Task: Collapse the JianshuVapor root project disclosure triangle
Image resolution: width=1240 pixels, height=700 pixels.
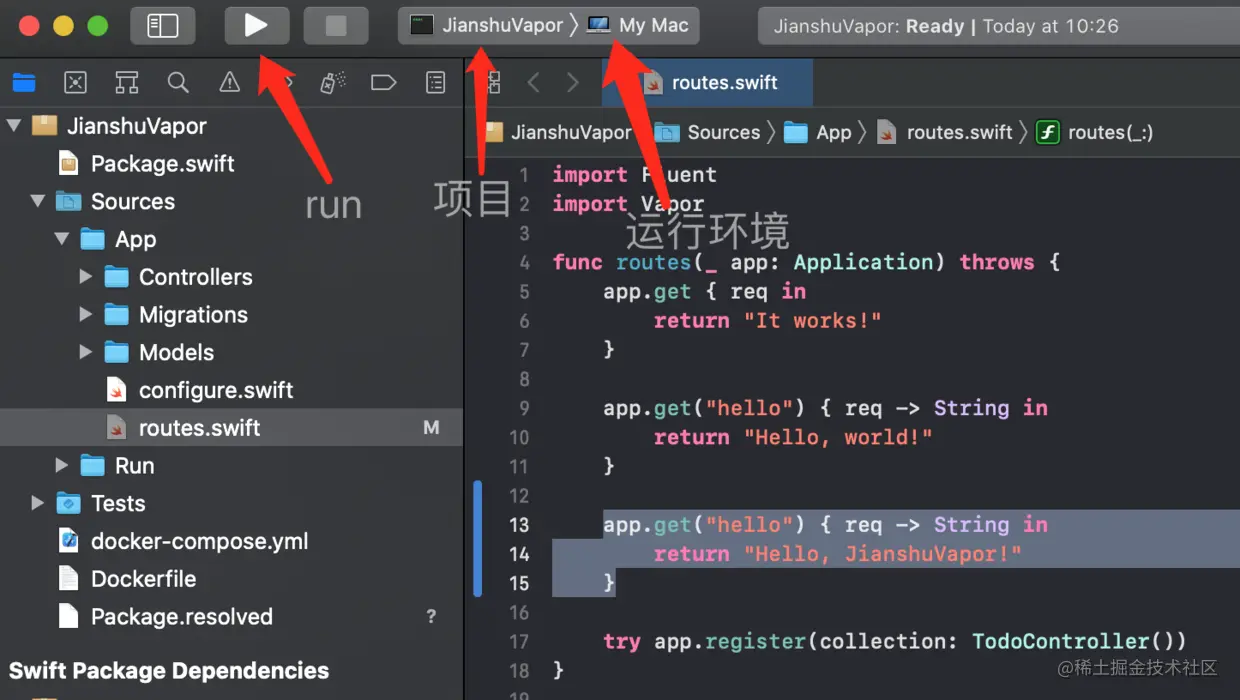Action: pos(14,126)
